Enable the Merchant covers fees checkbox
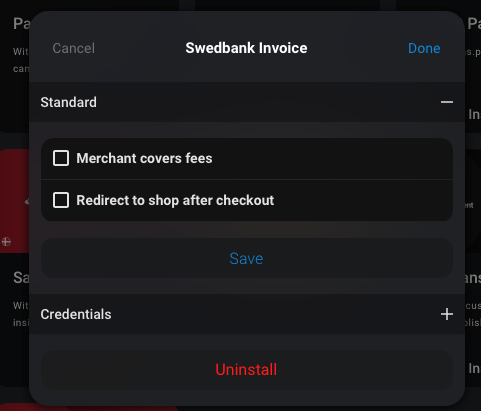481x411 pixels. click(x=61, y=158)
